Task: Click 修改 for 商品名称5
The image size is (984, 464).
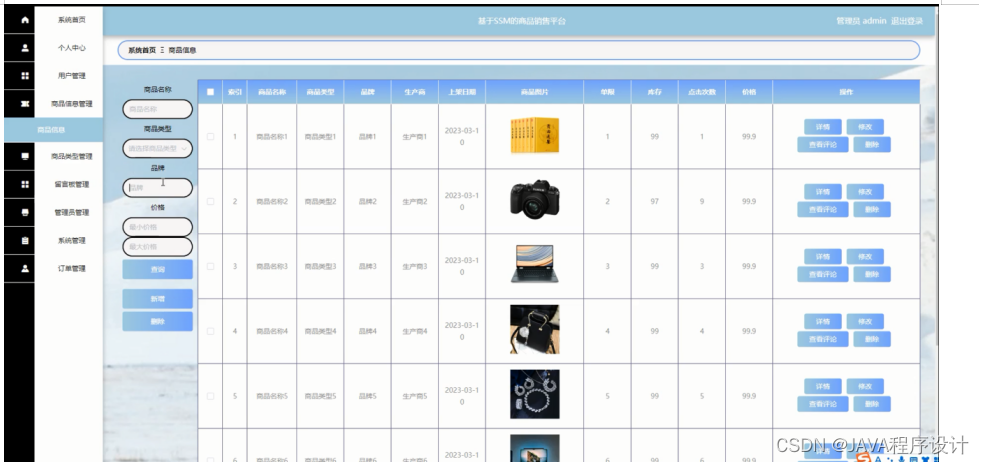Action: [865, 386]
